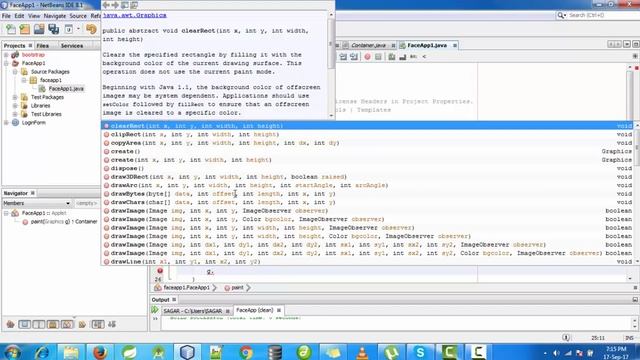This screenshot has height=360, width=640.
Task: Open source from Javadoc popup icon
Action: pyautogui.click(x=134, y=5)
